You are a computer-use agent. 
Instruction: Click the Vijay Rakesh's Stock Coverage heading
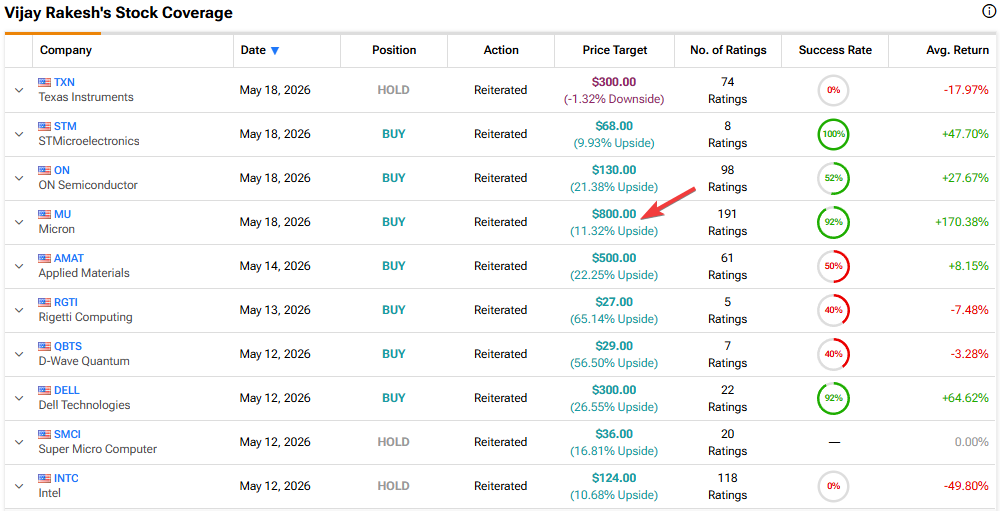point(119,13)
